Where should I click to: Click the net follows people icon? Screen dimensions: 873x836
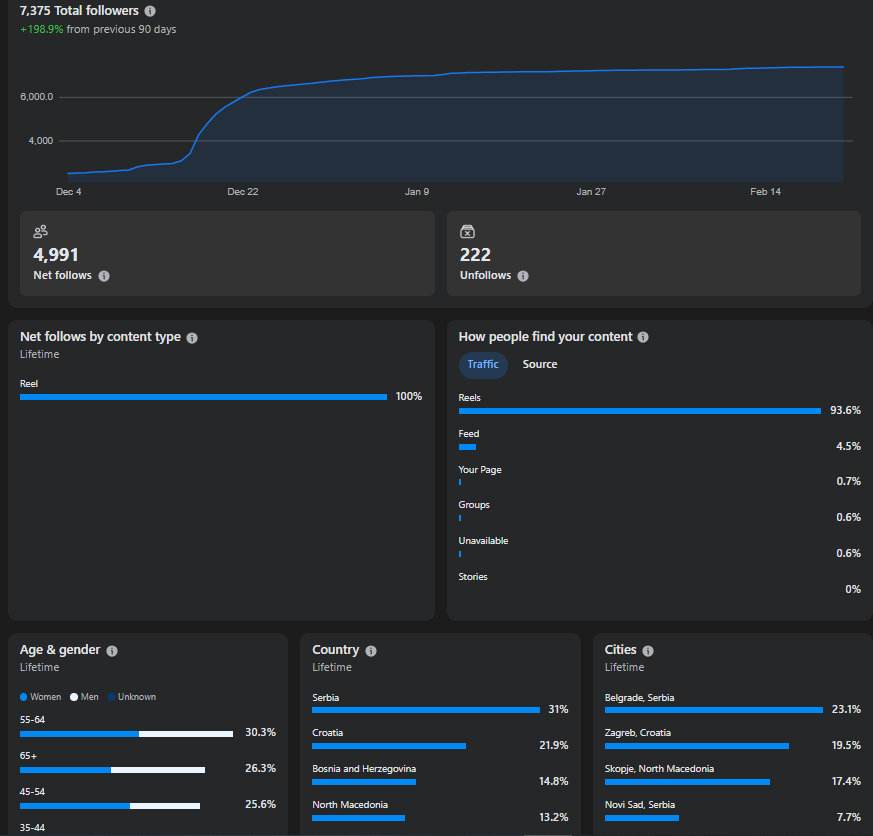[41, 231]
